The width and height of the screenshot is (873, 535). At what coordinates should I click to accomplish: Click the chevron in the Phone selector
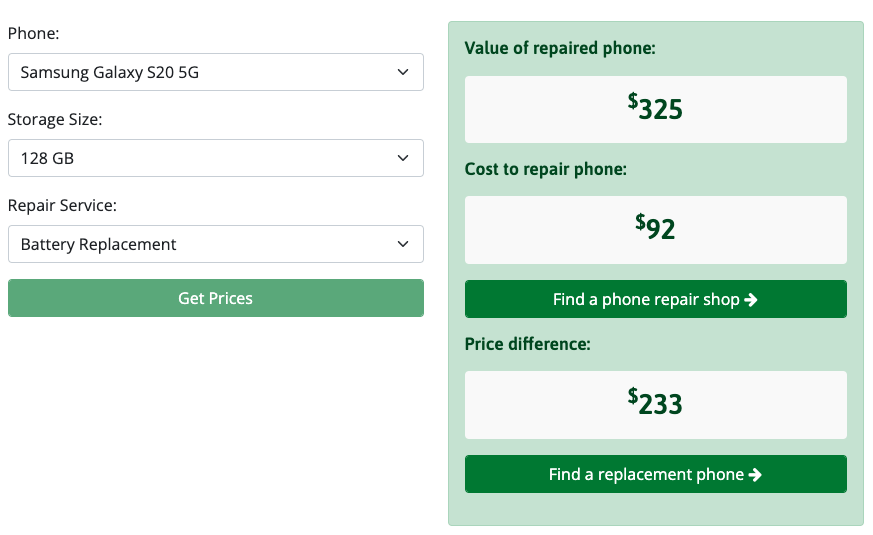pyautogui.click(x=403, y=72)
